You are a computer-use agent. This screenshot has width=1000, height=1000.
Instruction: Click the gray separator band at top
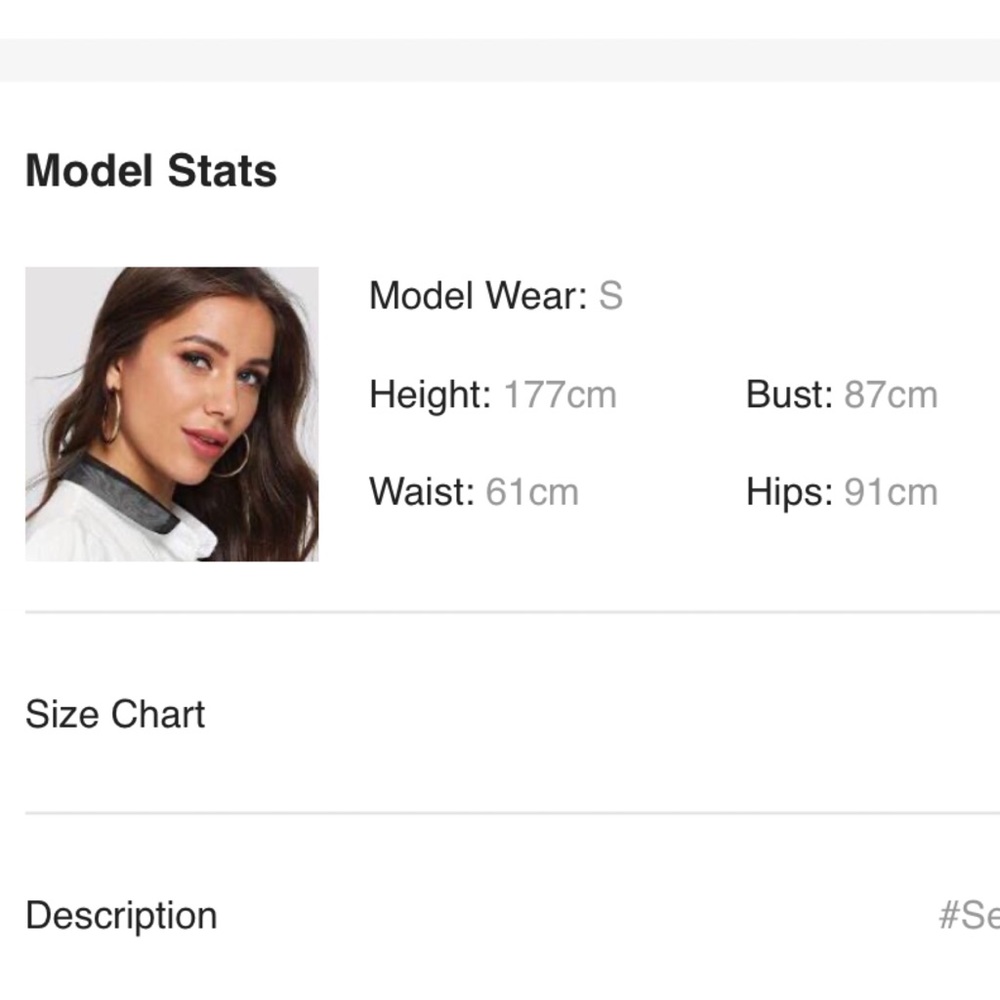click(500, 60)
